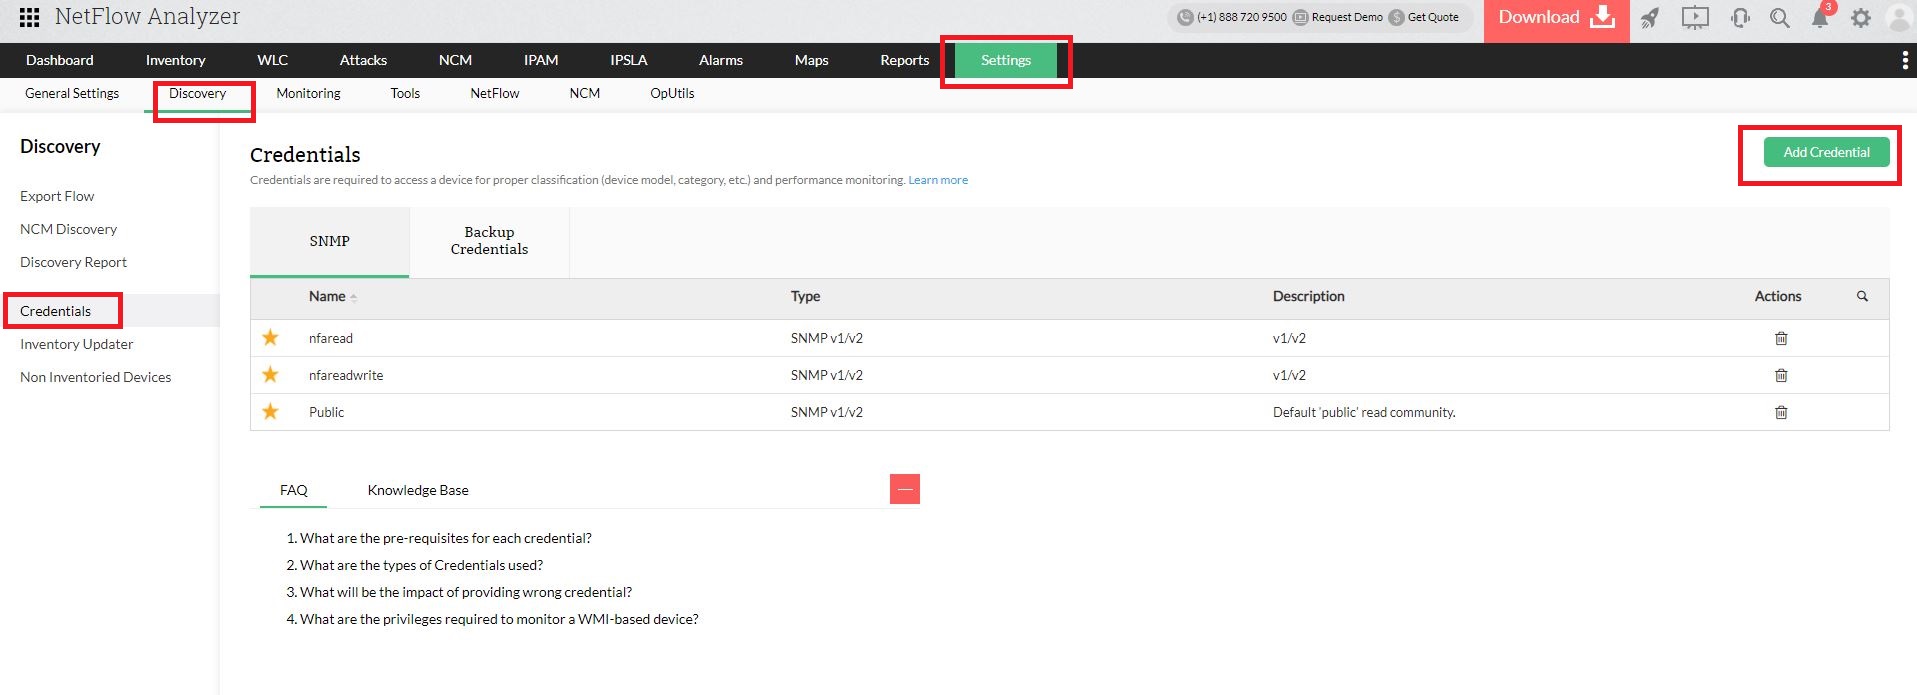Screen dimensions: 1917x695
Task: Open the vertical three-dot more menu
Action: 1904,60
